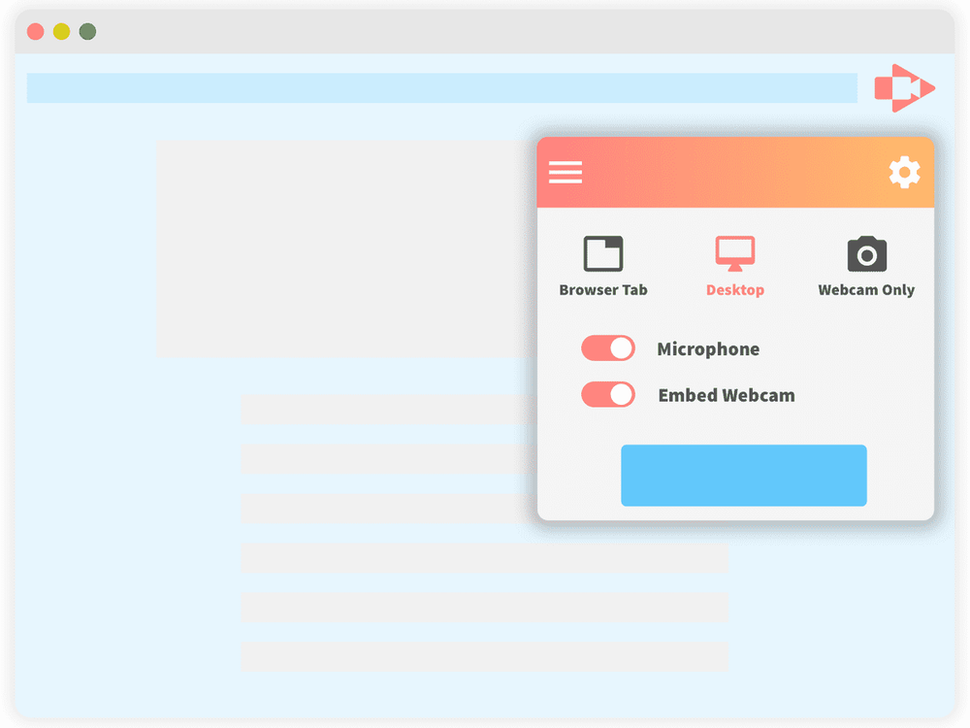Click inside the browser address bar
Viewport: 970px width, 728px height.
pyautogui.click(x=440, y=88)
